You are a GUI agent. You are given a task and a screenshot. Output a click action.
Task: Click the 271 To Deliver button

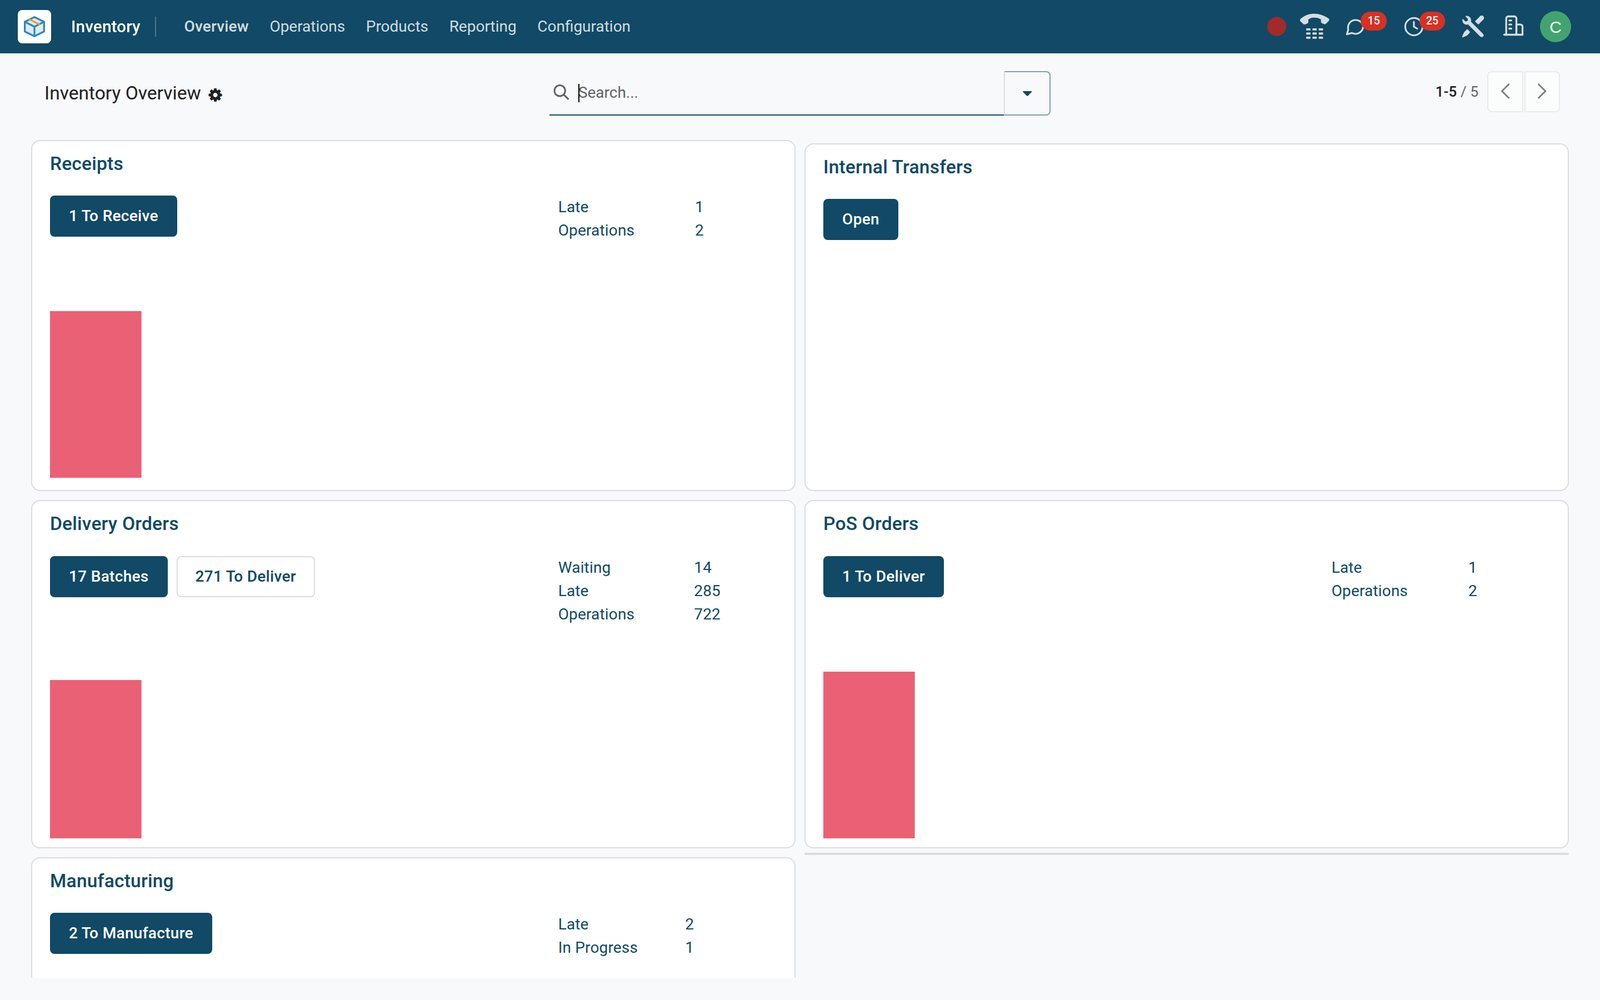(245, 577)
